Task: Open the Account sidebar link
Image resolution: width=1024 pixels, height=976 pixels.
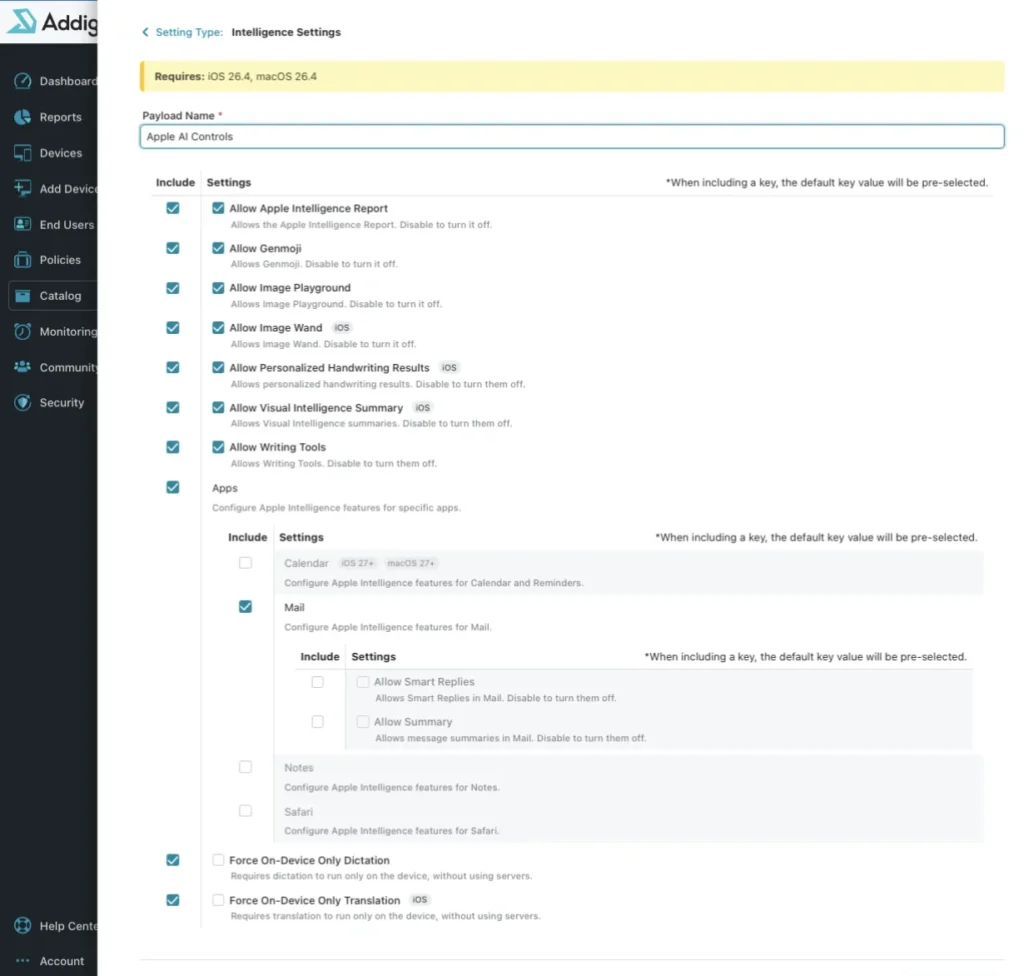Action: (x=61, y=961)
